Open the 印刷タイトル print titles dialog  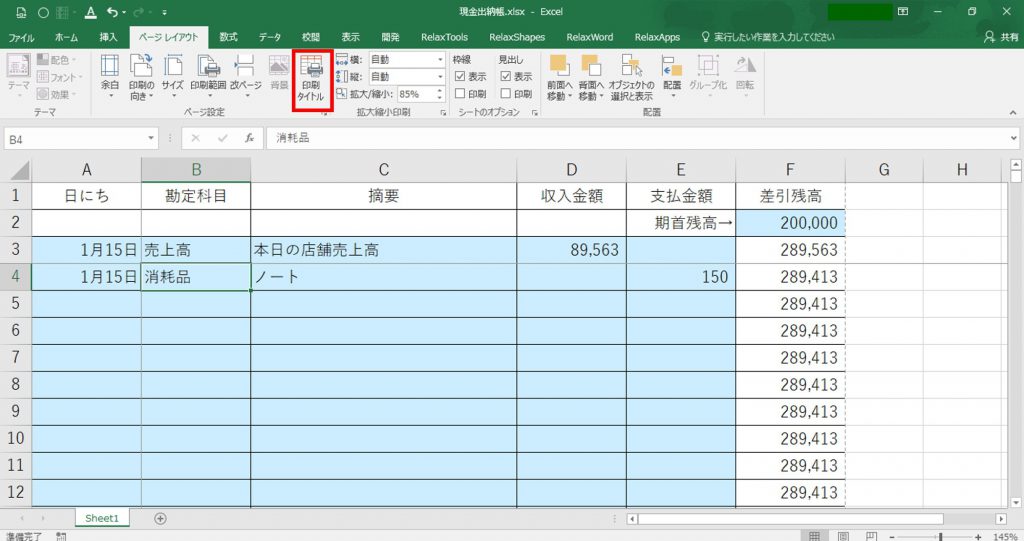click(x=312, y=78)
